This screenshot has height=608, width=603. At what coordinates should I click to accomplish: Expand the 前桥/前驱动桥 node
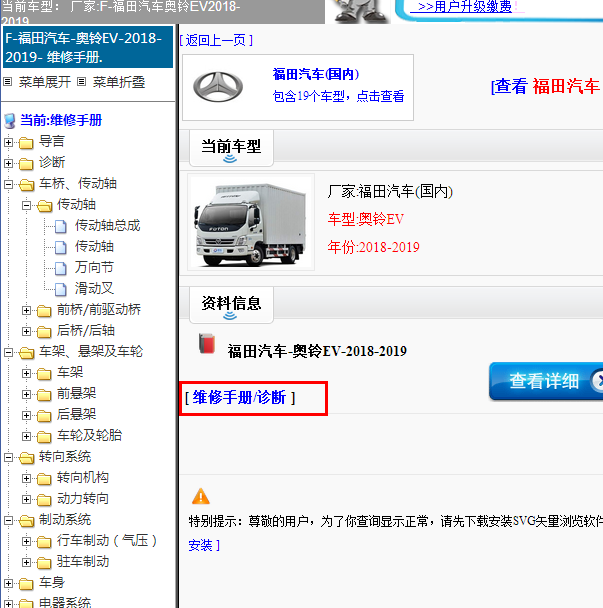click(26, 310)
